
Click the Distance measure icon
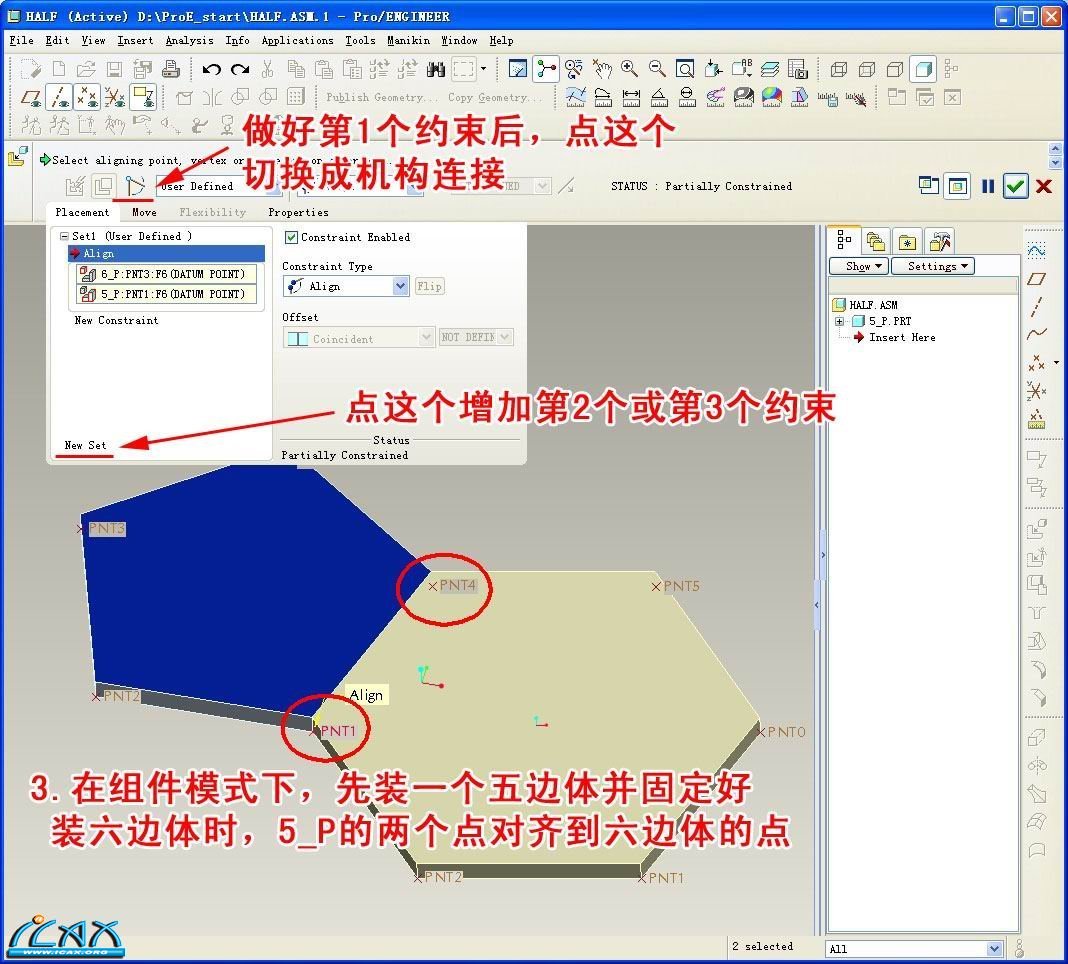631,97
